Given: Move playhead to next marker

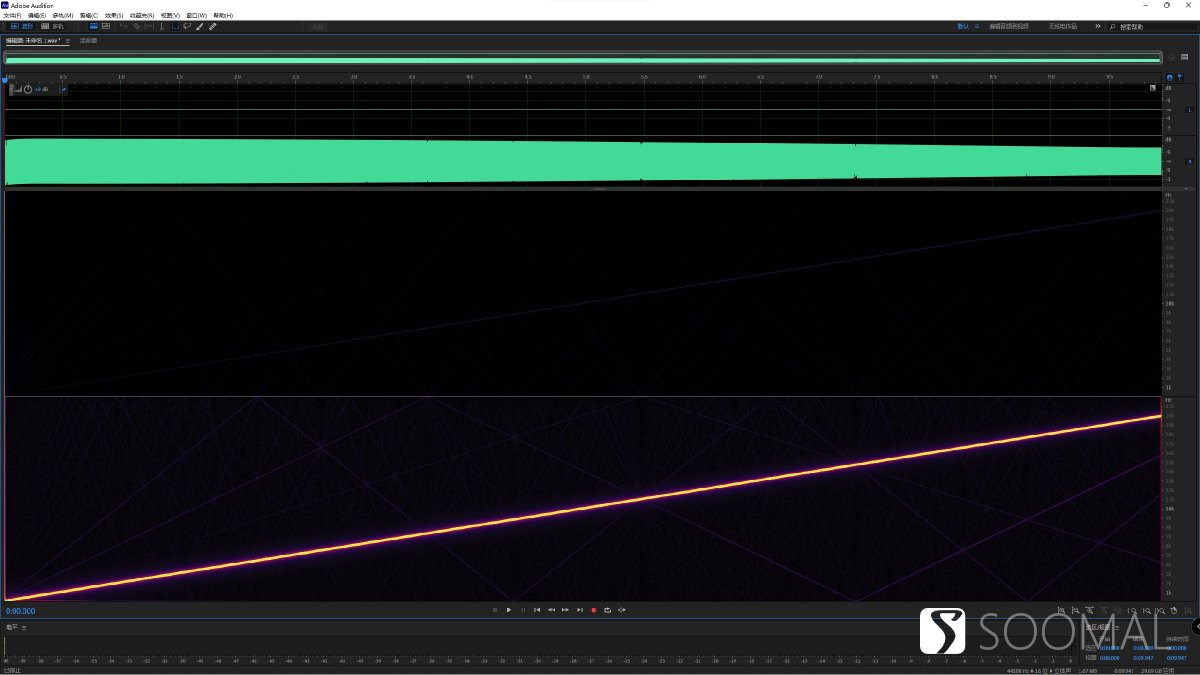Looking at the screenshot, I should [x=580, y=610].
